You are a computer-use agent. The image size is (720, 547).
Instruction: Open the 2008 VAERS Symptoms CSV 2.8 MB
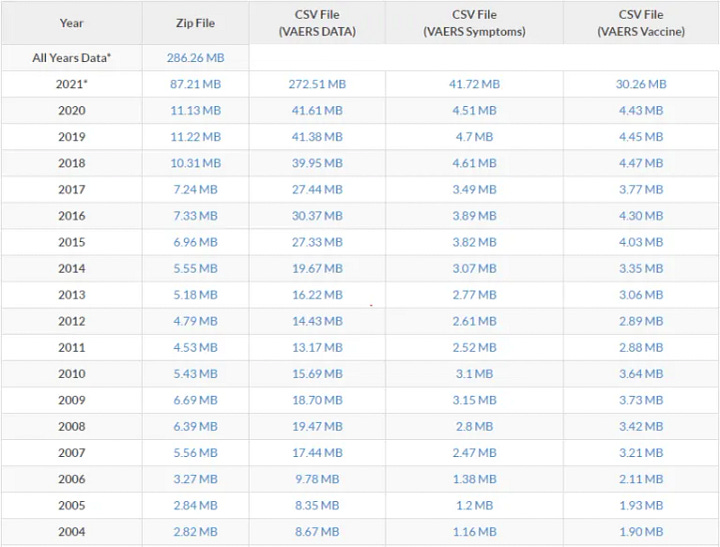coord(474,426)
